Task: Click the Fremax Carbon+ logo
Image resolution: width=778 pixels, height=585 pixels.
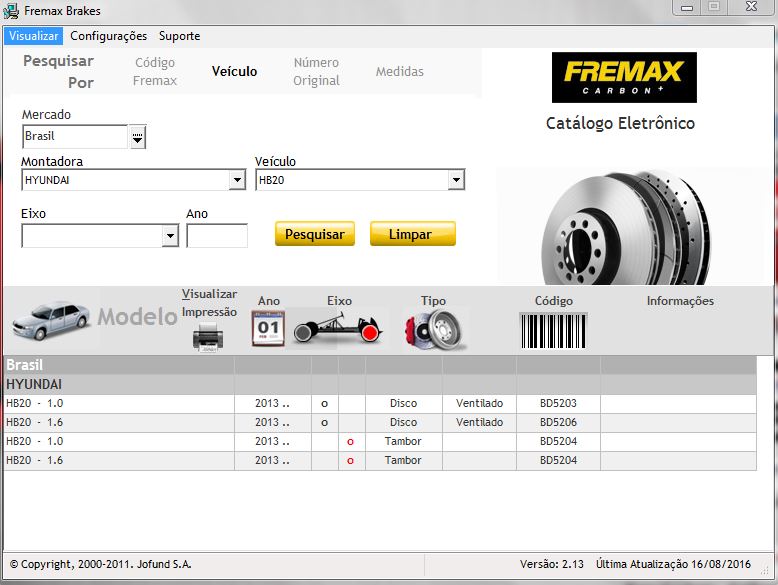Action: (x=624, y=77)
